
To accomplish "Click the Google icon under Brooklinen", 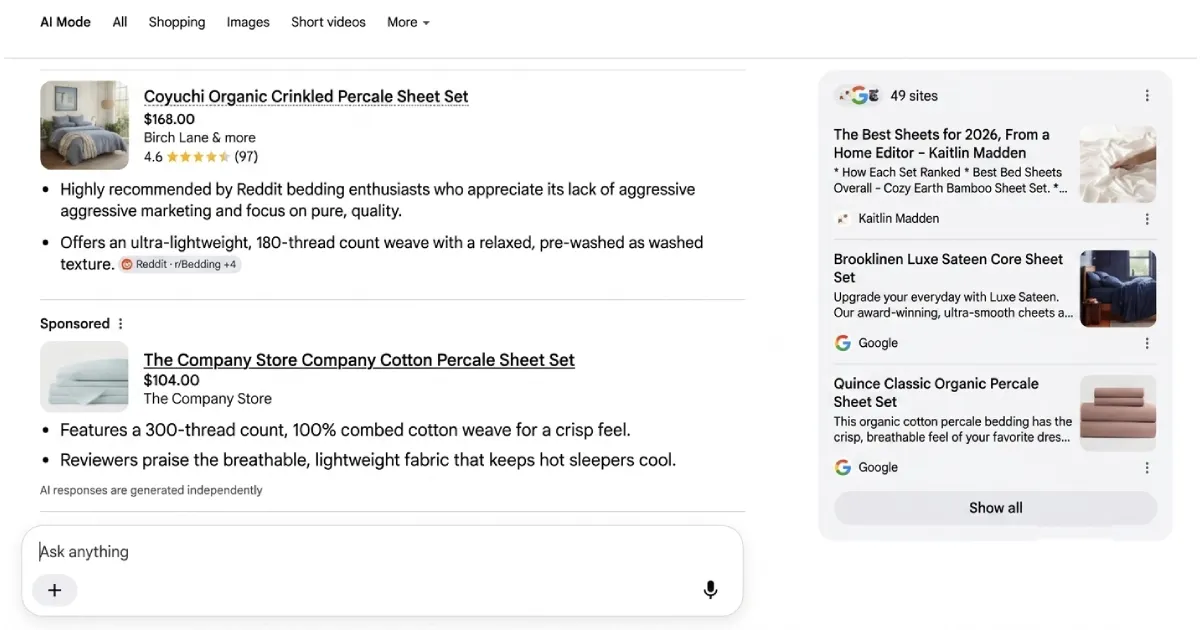I will tap(843, 343).
